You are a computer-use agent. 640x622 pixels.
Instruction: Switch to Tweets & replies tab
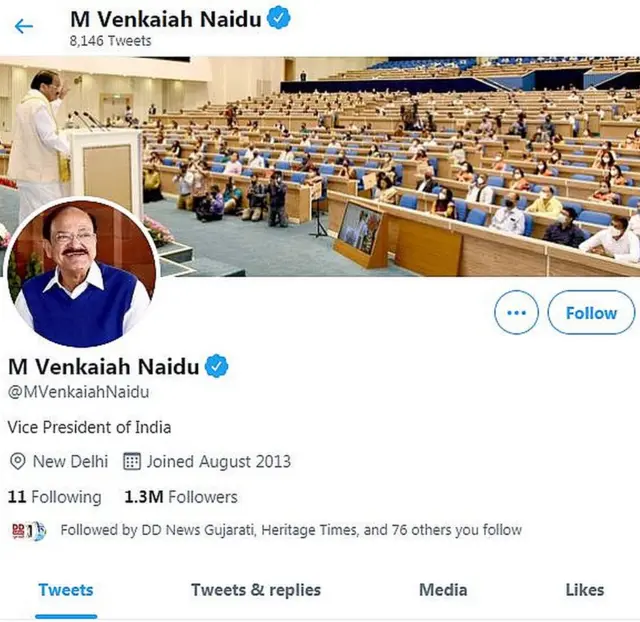[x=256, y=589]
